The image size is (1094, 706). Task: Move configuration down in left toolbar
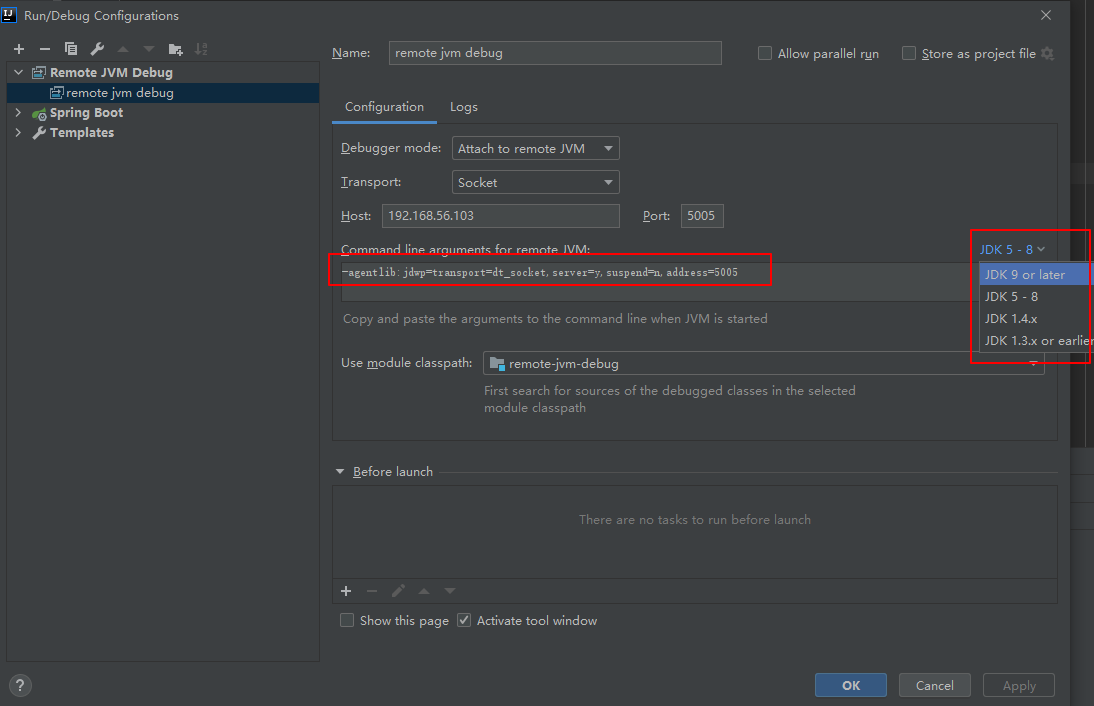[149, 49]
